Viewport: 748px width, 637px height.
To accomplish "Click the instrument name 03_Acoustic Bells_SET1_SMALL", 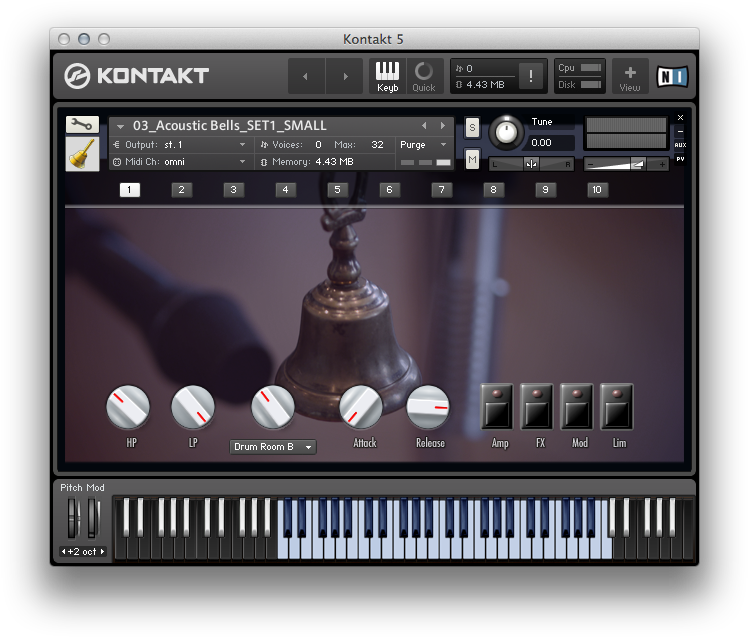I will pyautogui.click(x=229, y=125).
